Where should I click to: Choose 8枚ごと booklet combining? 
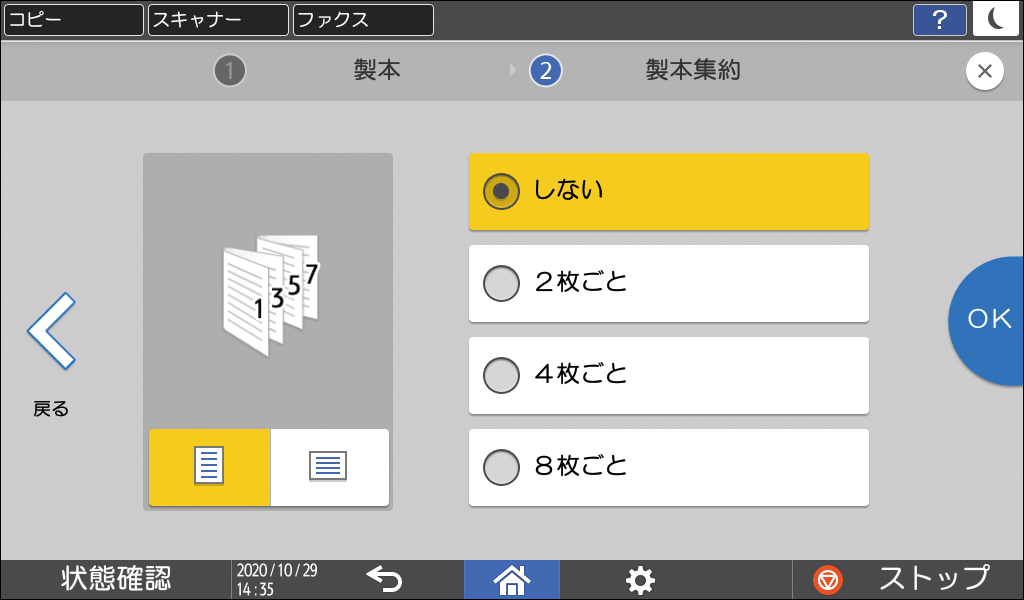pos(668,467)
